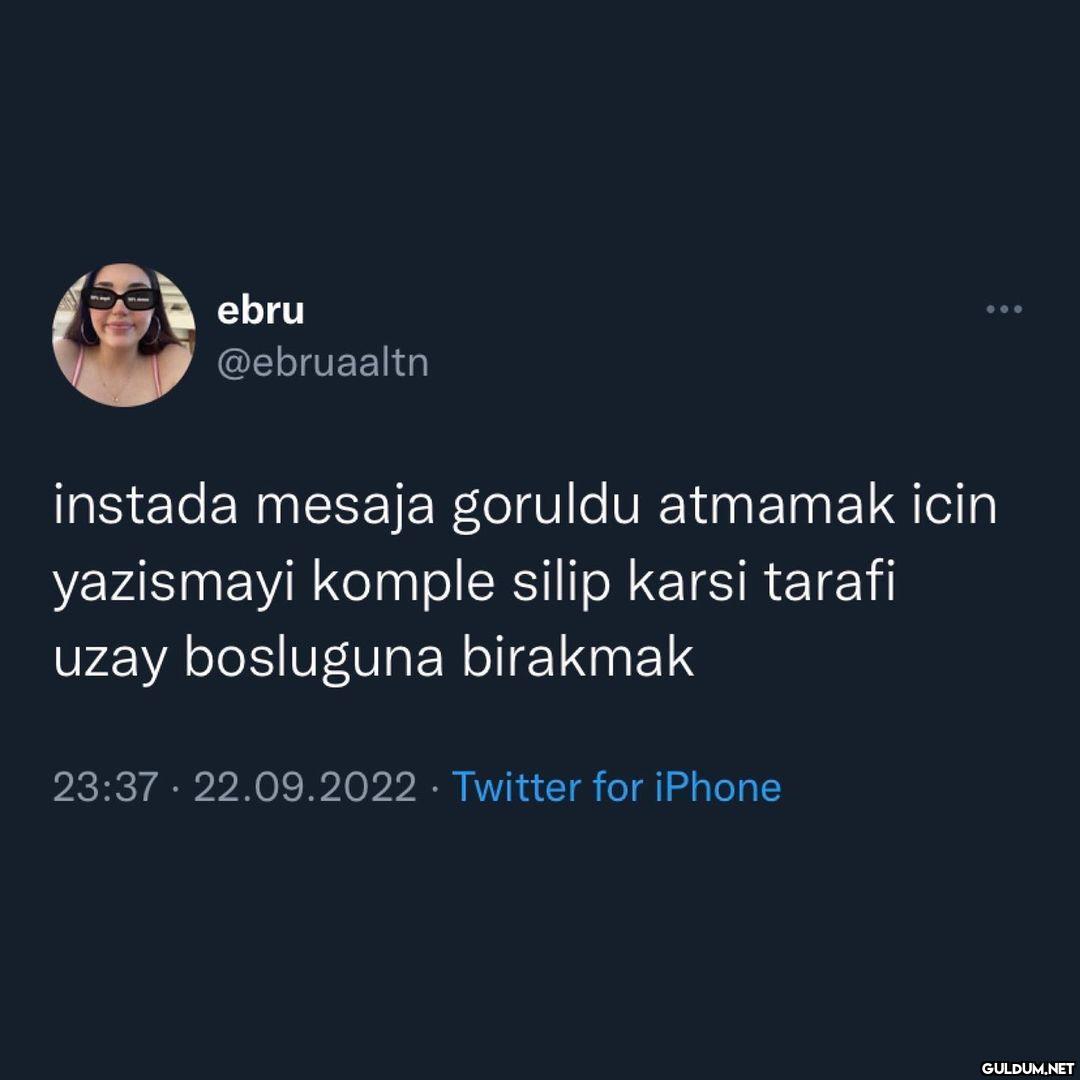The height and width of the screenshot is (1080, 1080).
Task: Click the words karsi tarafi
Action: [762, 583]
